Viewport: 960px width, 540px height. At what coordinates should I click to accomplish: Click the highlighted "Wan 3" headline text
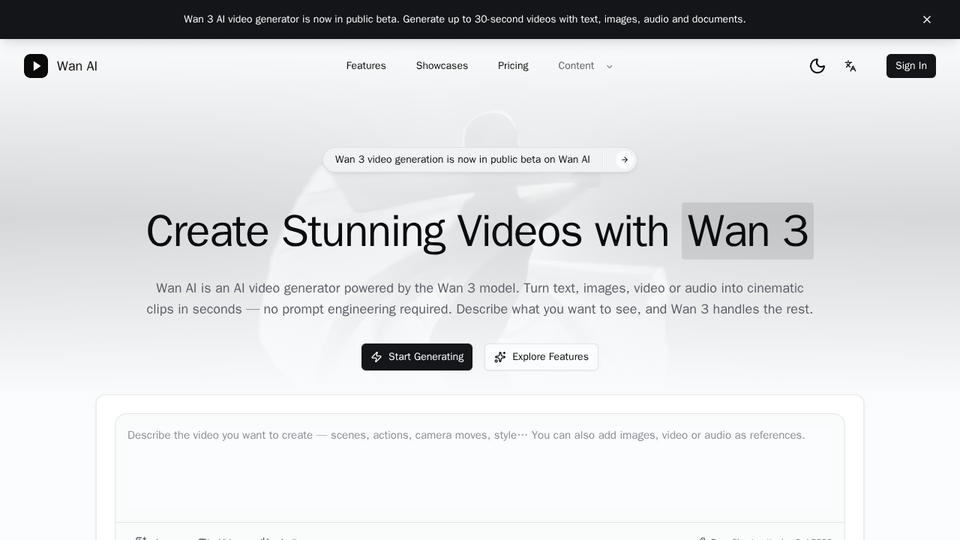(748, 231)
